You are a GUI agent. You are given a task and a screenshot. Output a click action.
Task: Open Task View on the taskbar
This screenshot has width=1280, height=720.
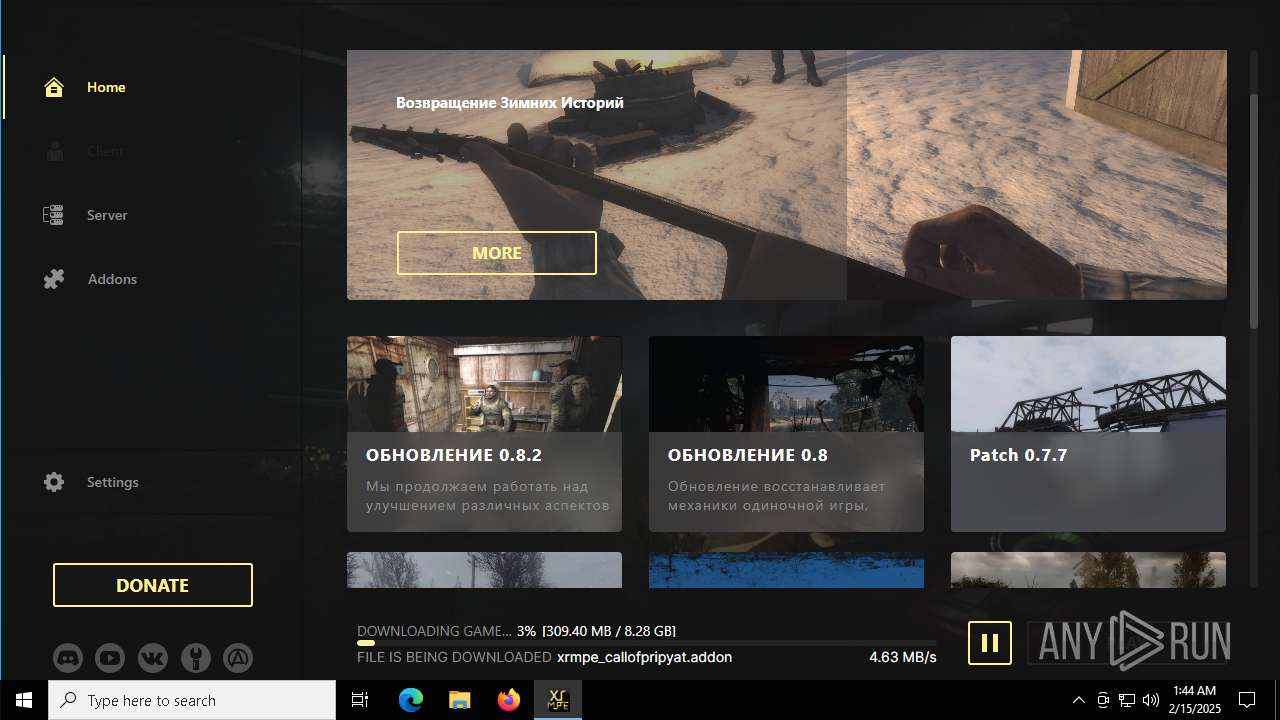360,700
